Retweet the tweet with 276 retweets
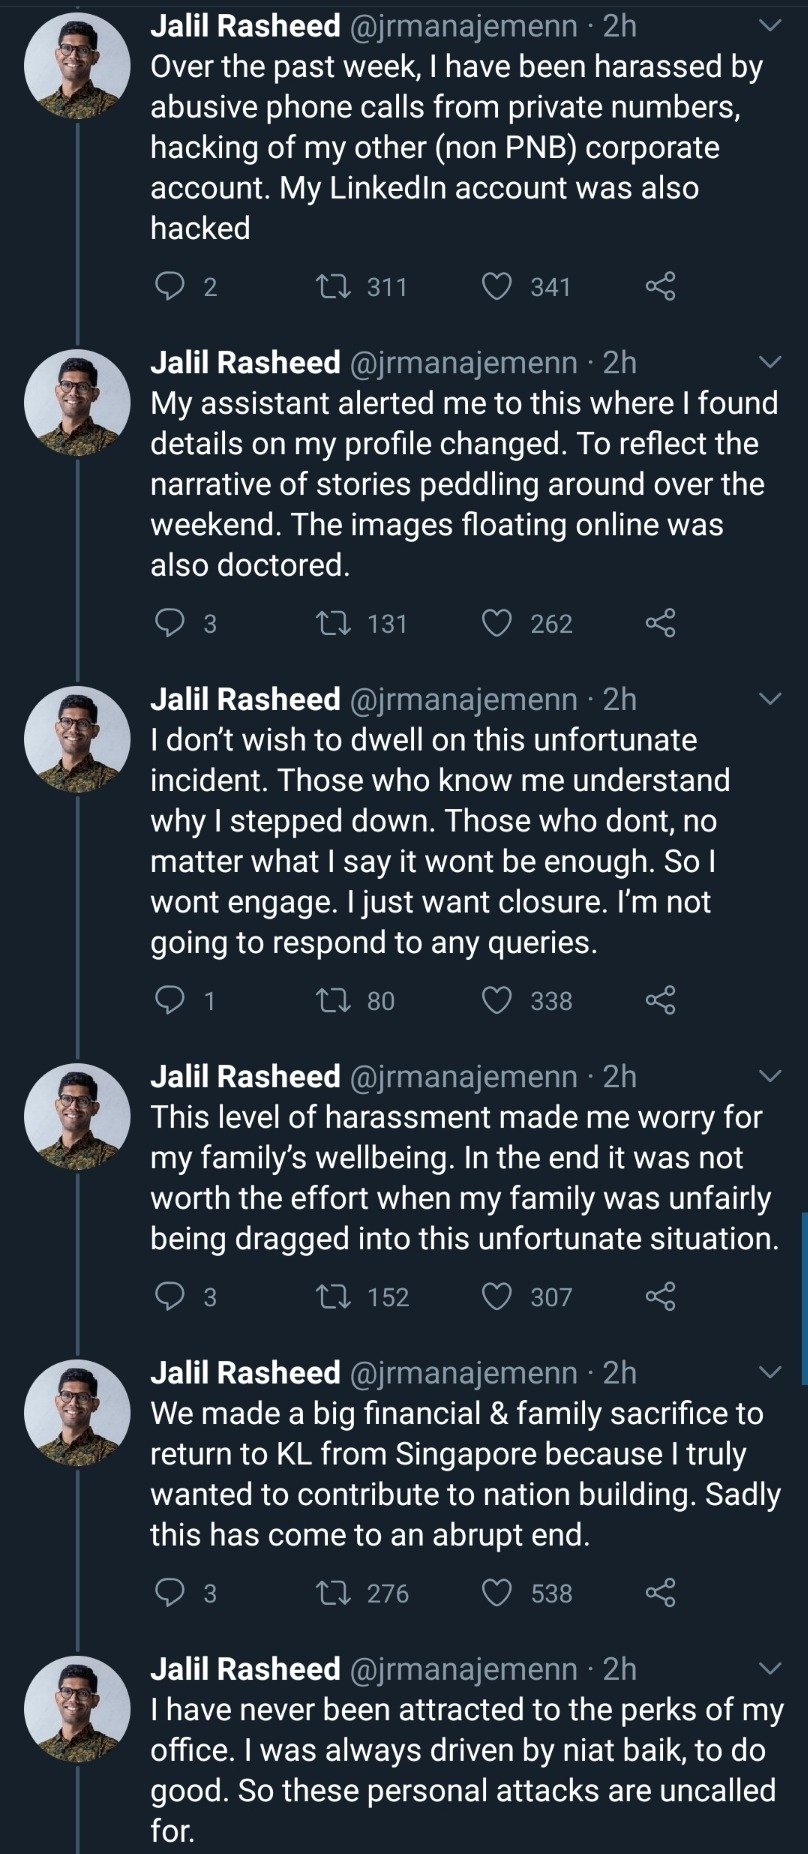808x1854 pixels. point(329,1593)
